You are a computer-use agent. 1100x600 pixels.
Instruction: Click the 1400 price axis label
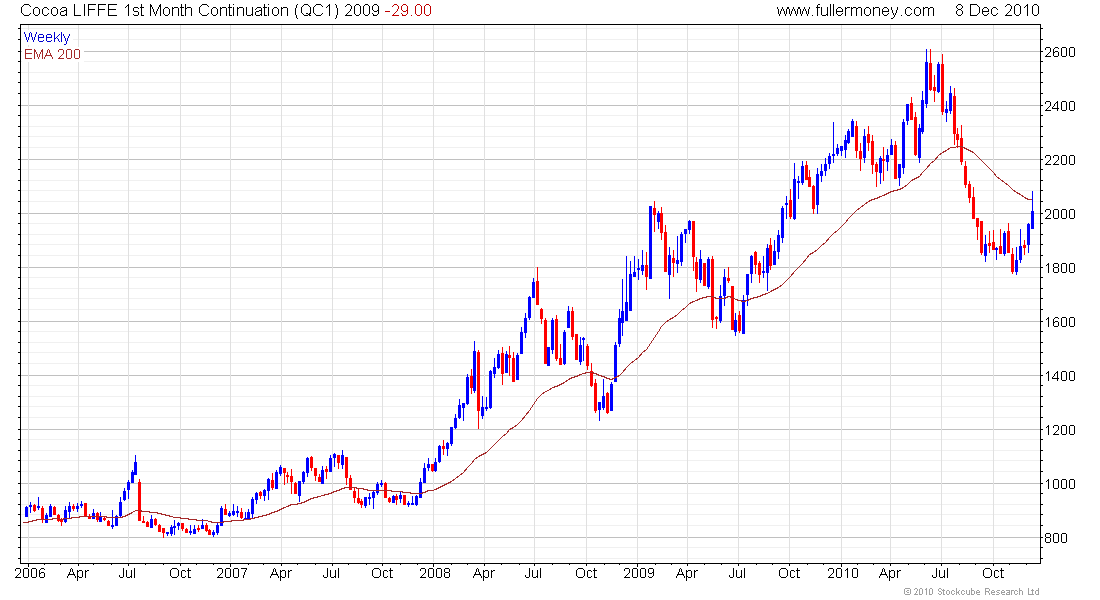[x=1060, y=377]
